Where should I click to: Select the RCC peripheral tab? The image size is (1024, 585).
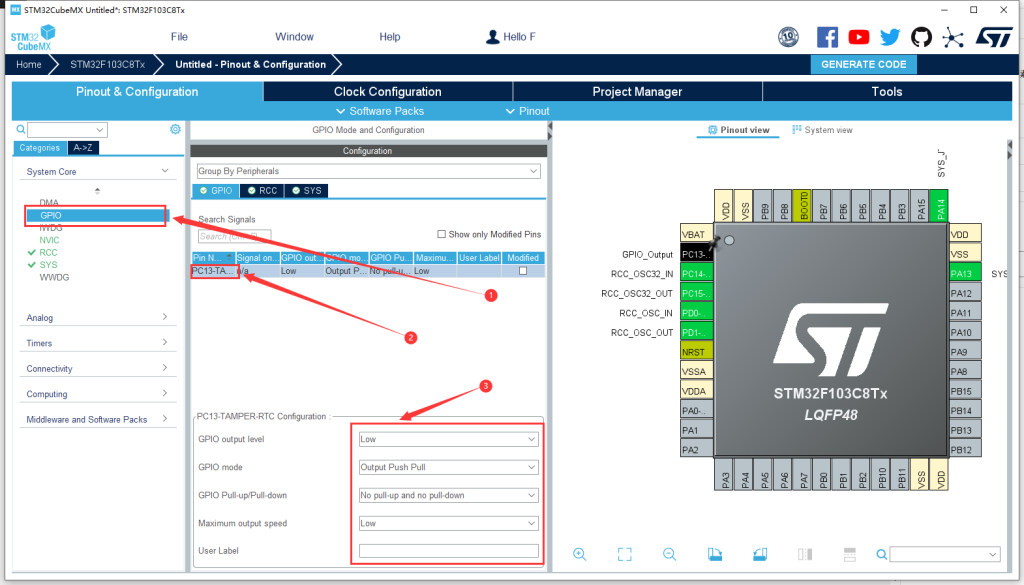coord(261,191)
